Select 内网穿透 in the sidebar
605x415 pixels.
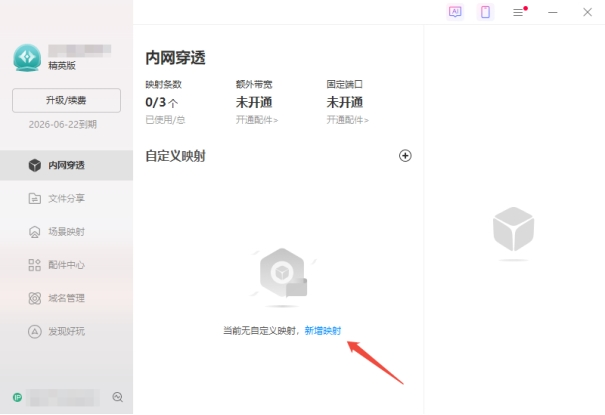[x=66, y=165]
